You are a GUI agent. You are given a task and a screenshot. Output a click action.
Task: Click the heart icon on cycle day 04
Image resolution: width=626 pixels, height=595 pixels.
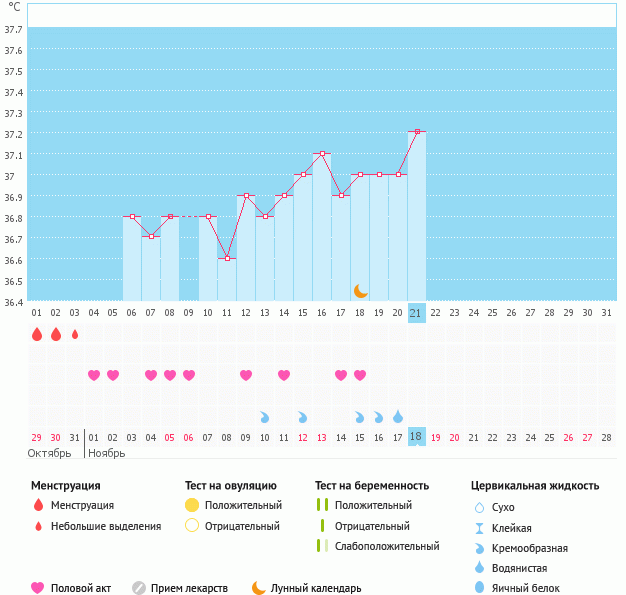(x=94, y=375)
